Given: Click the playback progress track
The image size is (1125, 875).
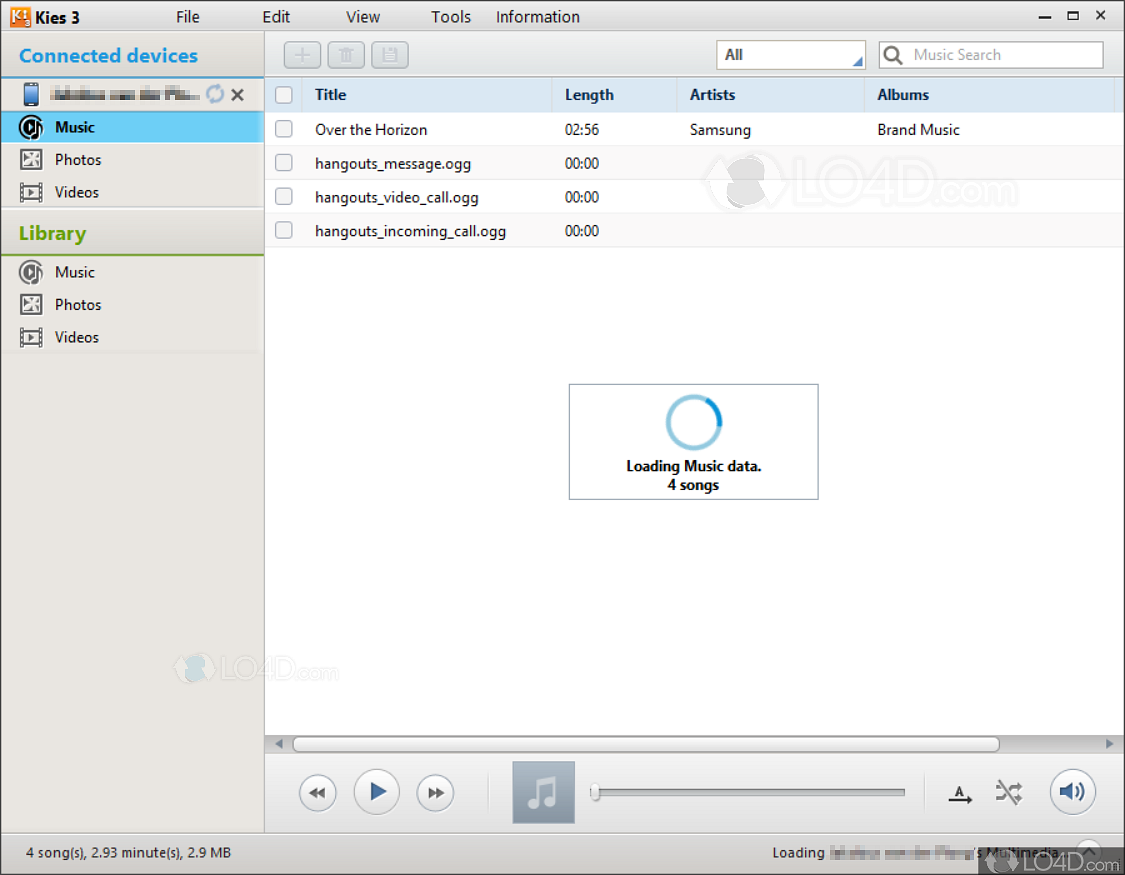Looking at the screenshot, I should [x=749, y=793].
